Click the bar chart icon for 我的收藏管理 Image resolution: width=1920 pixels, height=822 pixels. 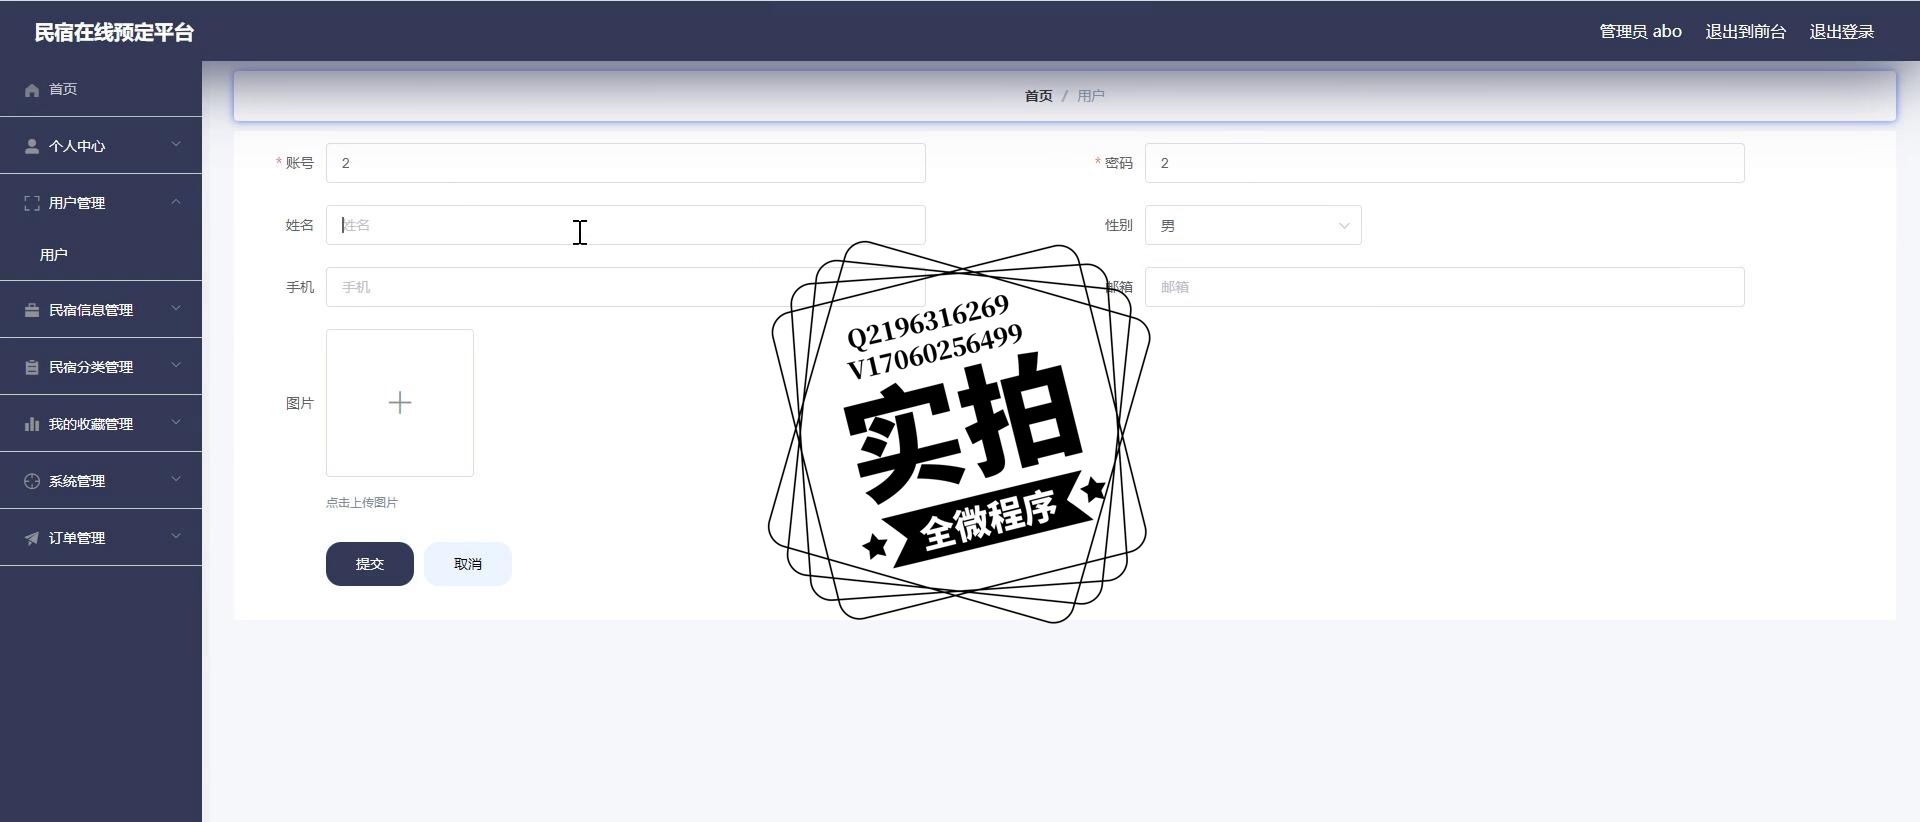coord(32,424)
